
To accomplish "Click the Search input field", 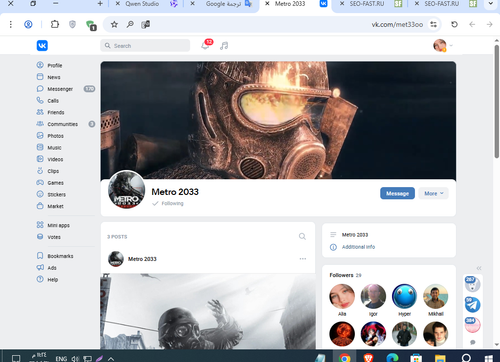I will click(x=145, y=46).
